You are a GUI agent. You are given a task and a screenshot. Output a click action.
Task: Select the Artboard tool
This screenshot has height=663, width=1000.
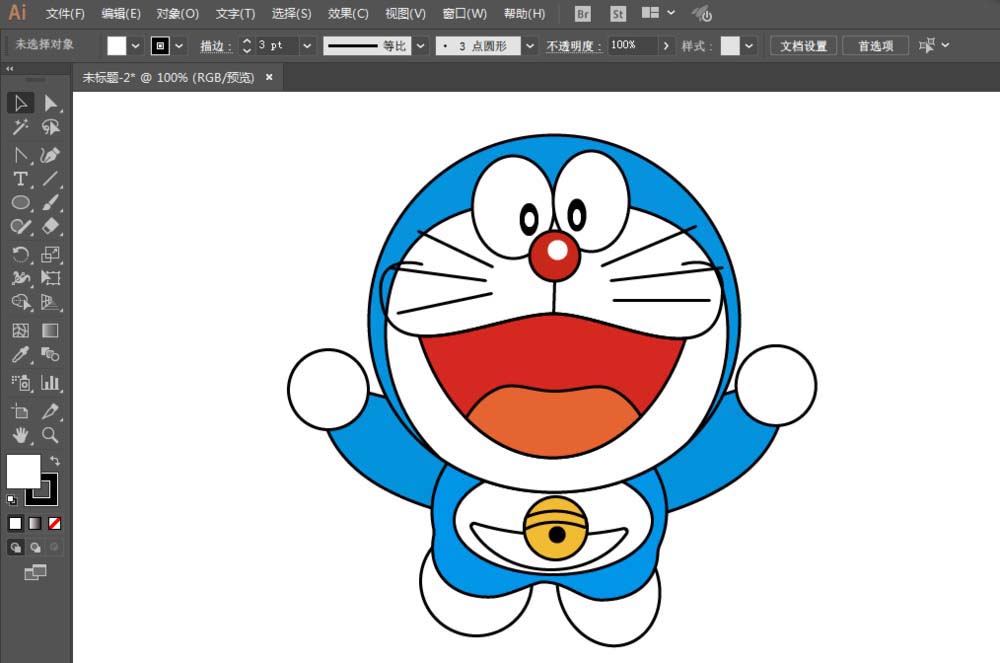[20, 411]
